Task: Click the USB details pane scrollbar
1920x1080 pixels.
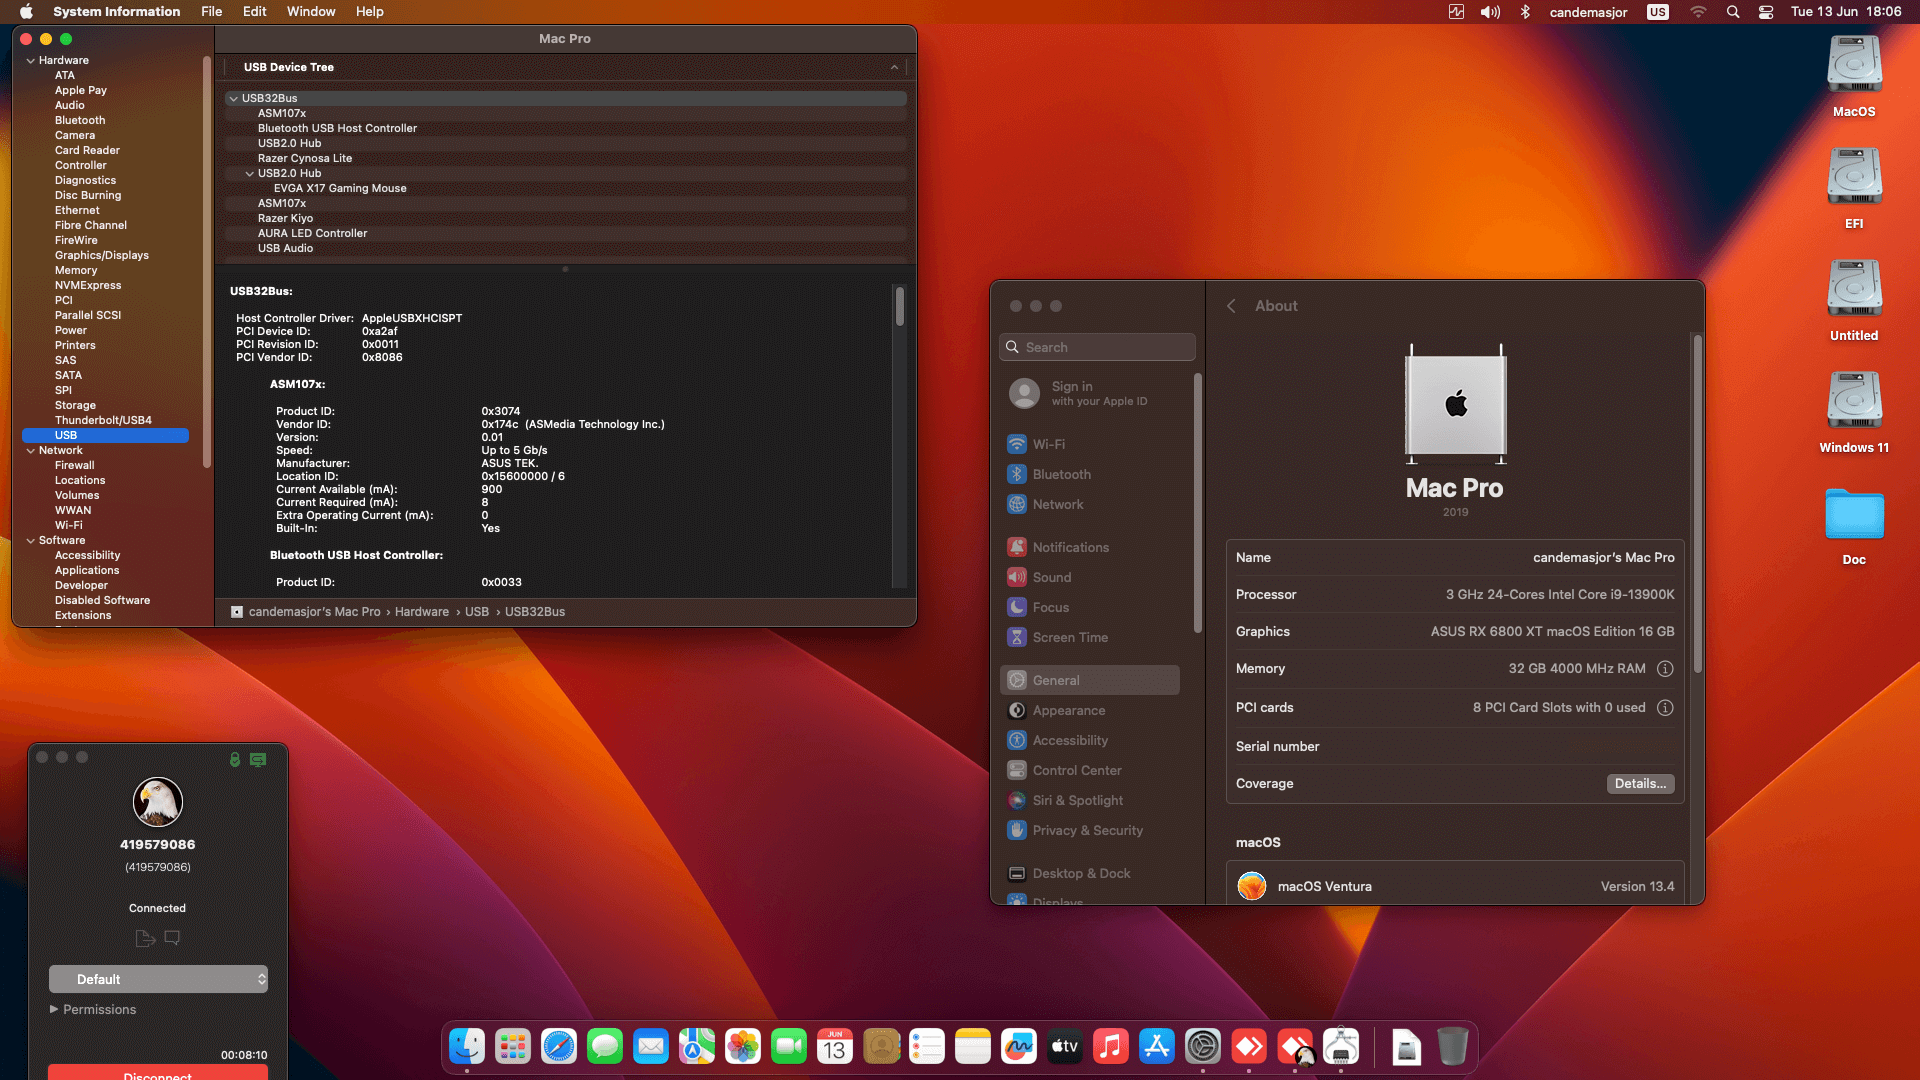Action: pyautogui.click(x=899, y=306)
